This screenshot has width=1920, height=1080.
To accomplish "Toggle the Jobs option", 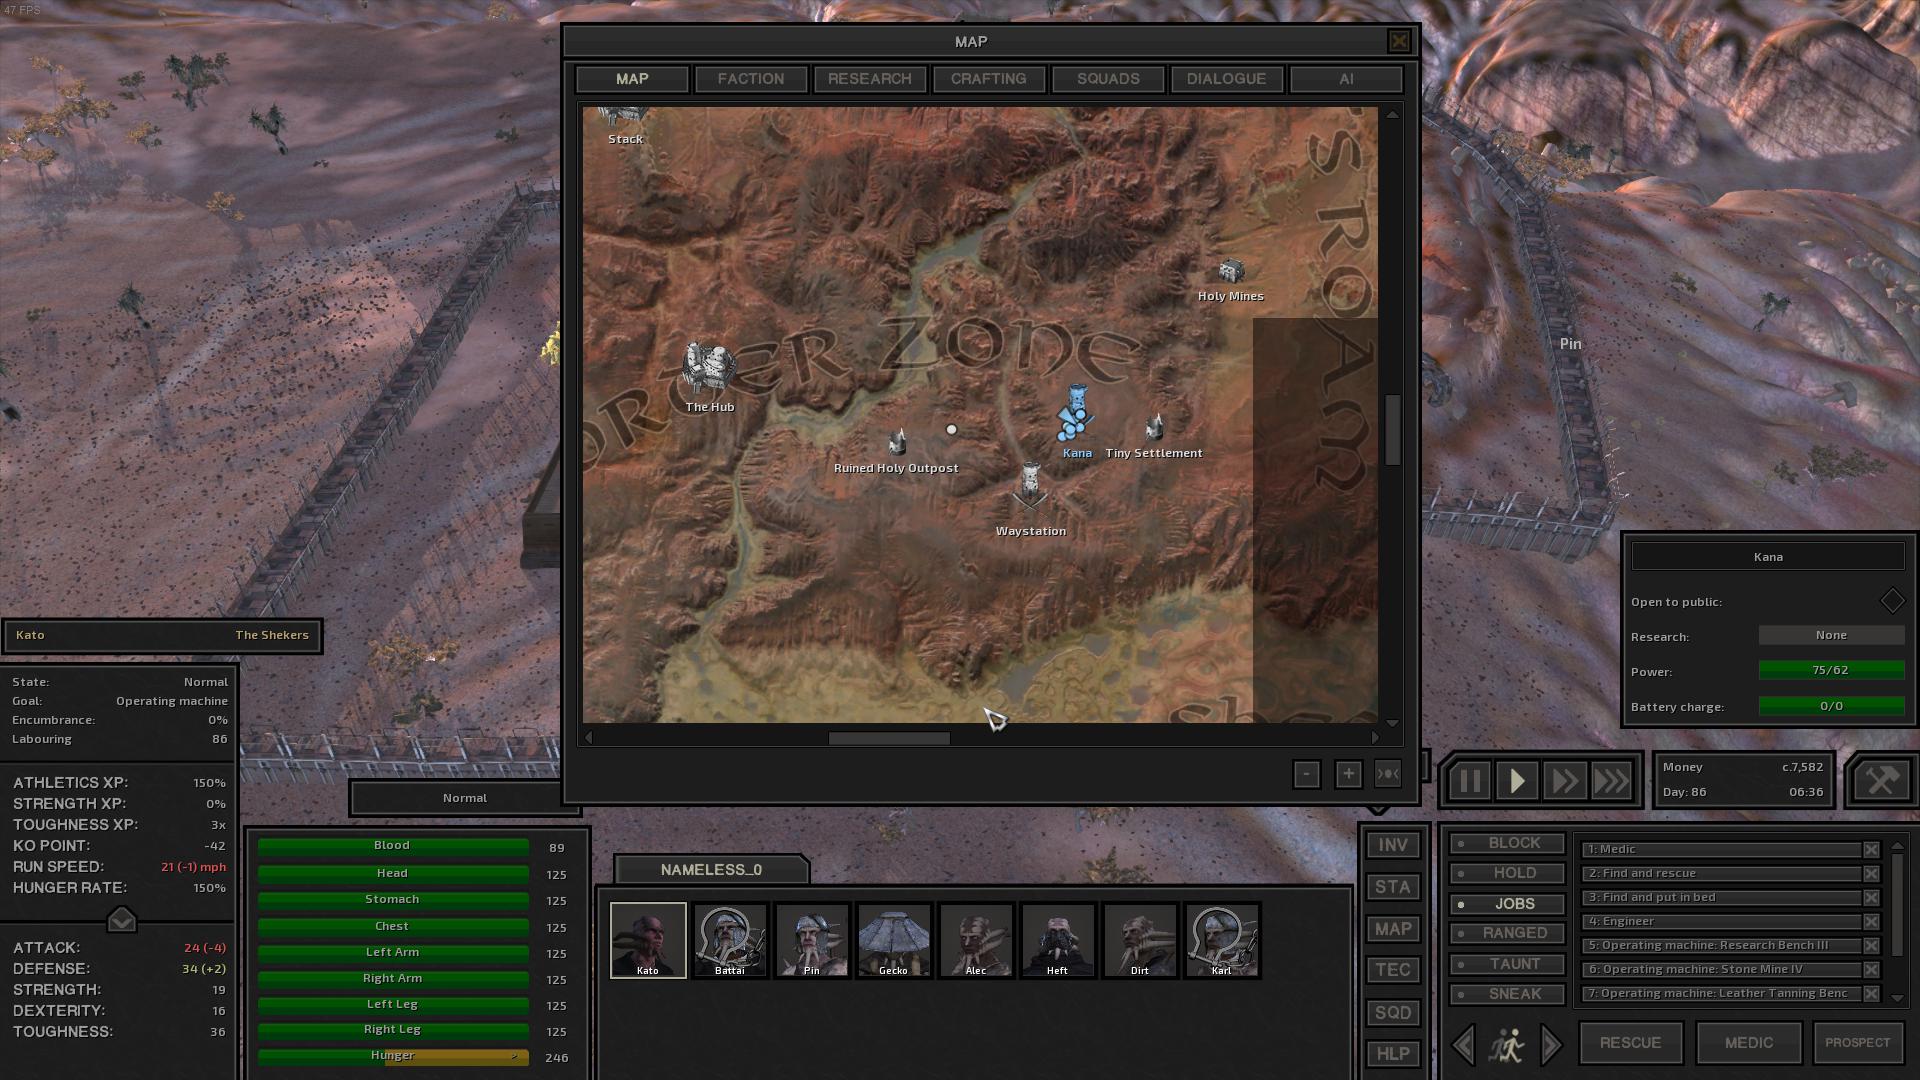I will pyautogui.click(x=1508, y=904).
